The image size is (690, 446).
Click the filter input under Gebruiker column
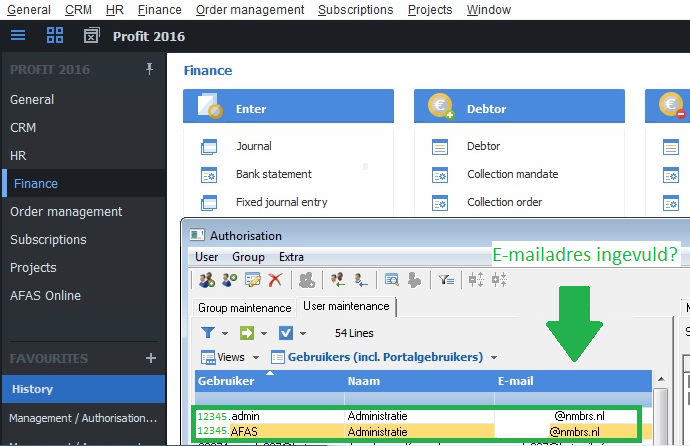pyautogui.click(x=269, y=399)
